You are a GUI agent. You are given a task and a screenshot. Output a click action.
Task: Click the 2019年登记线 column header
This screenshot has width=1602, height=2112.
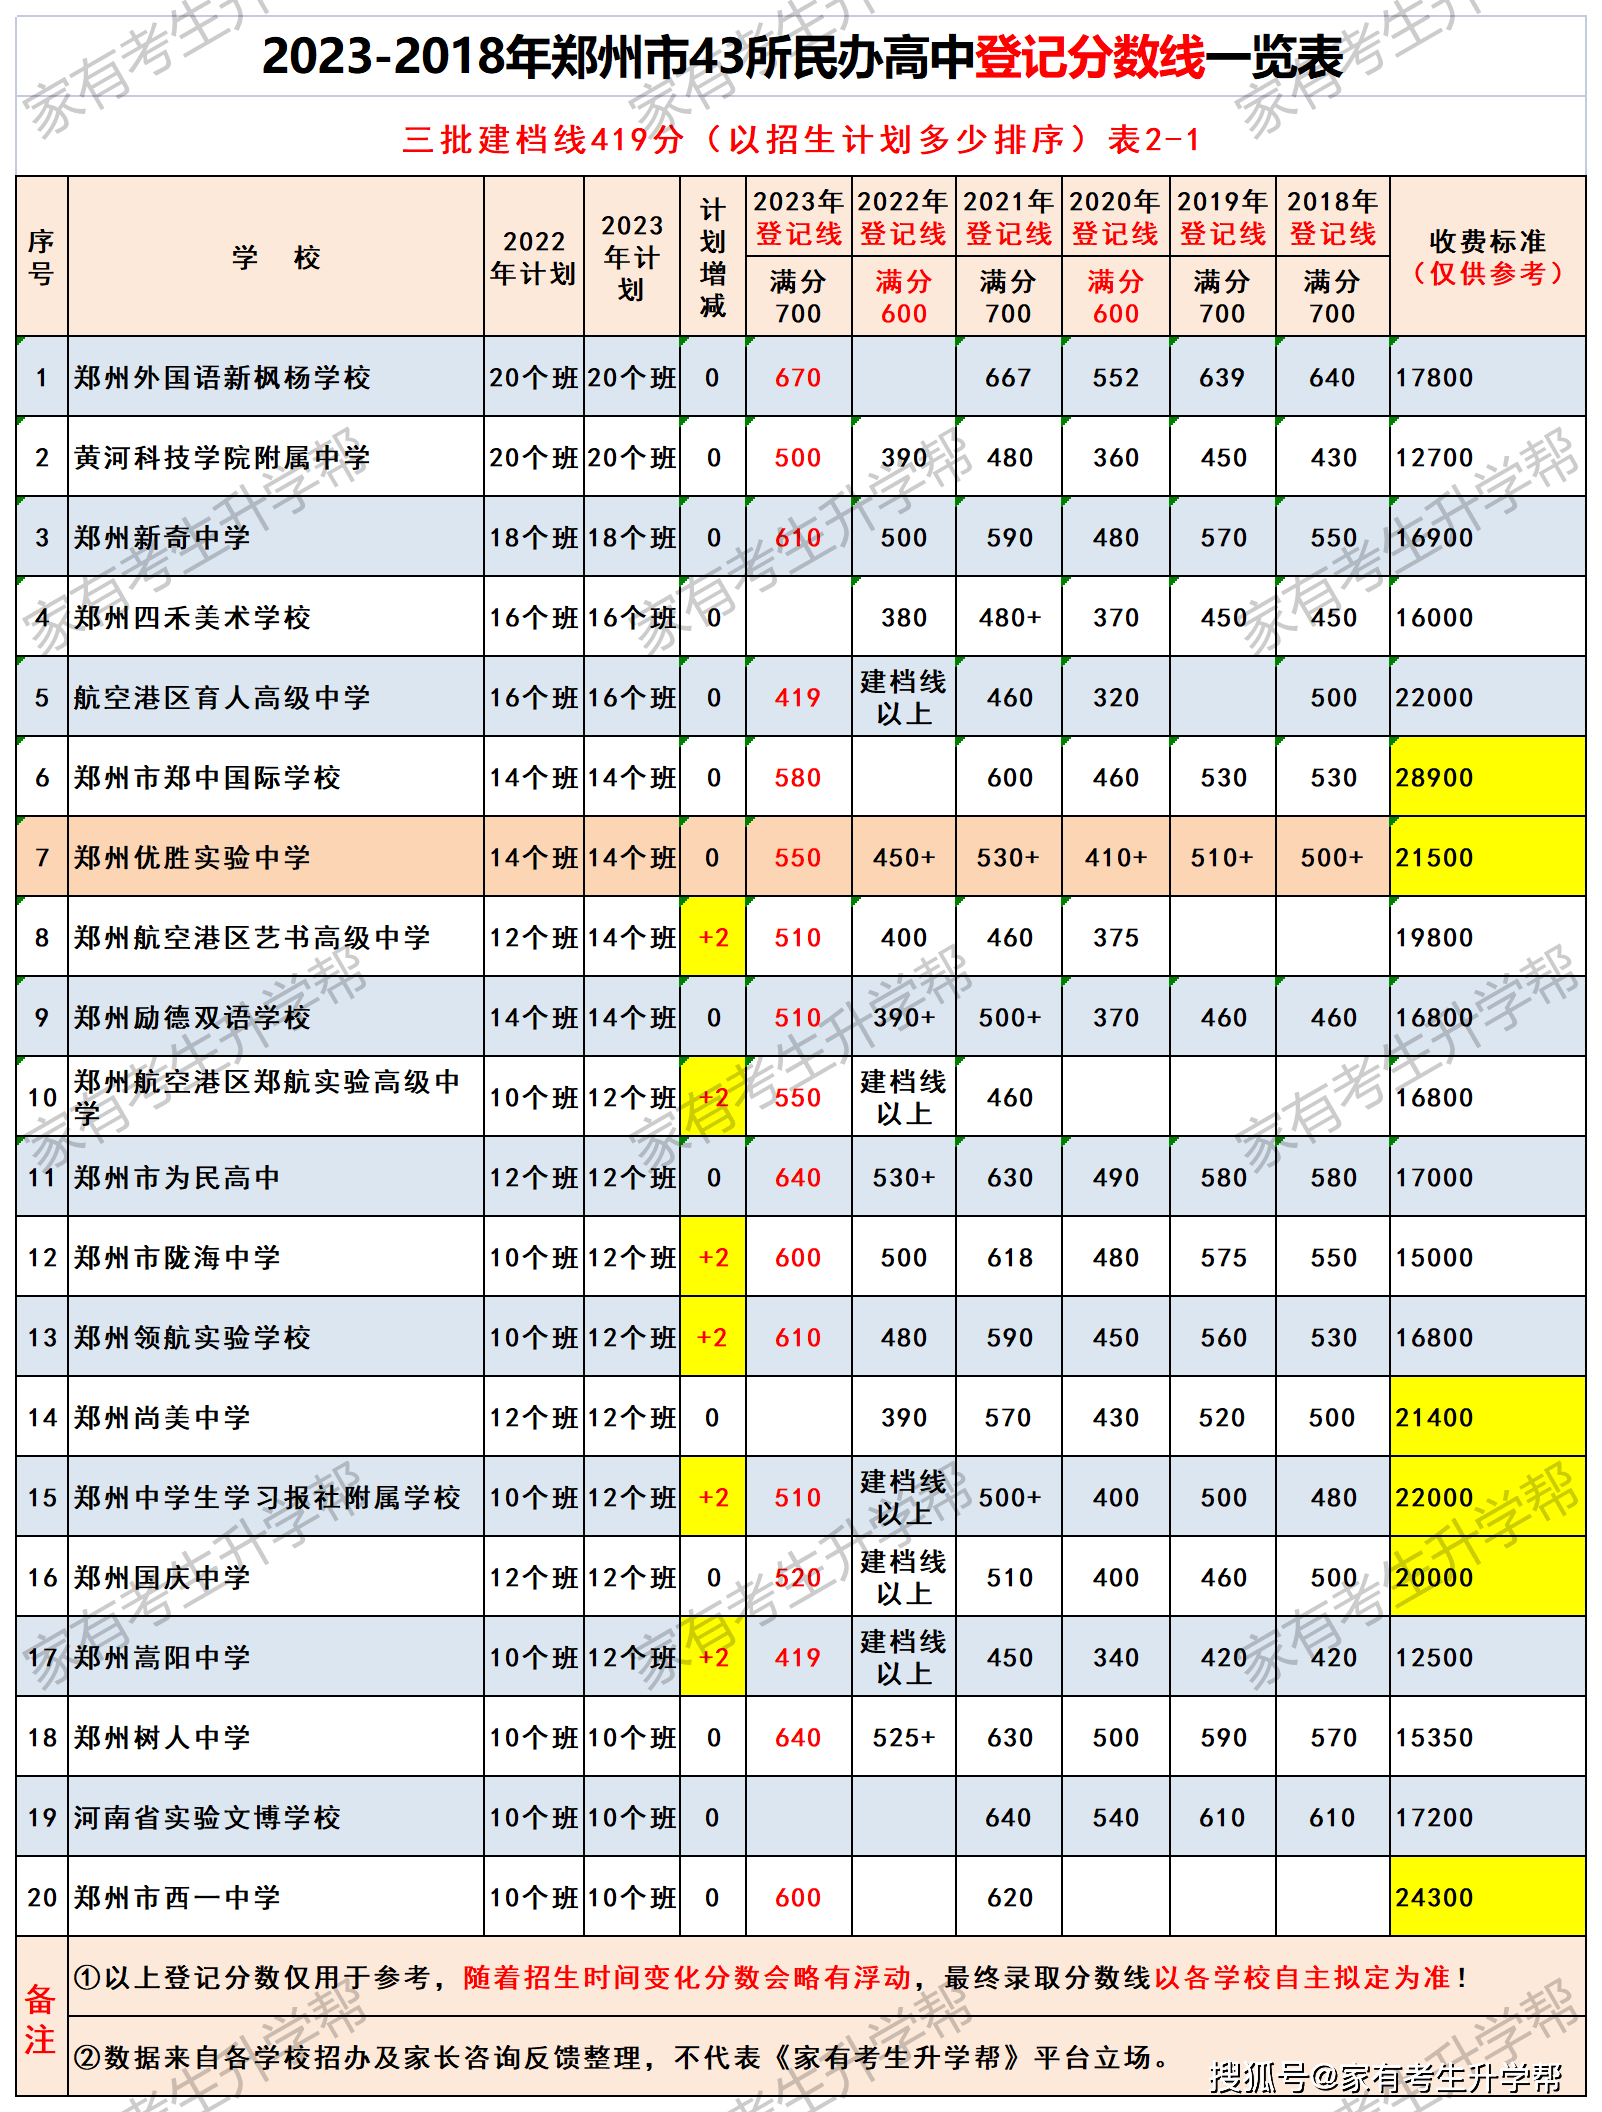(1222, 217)
